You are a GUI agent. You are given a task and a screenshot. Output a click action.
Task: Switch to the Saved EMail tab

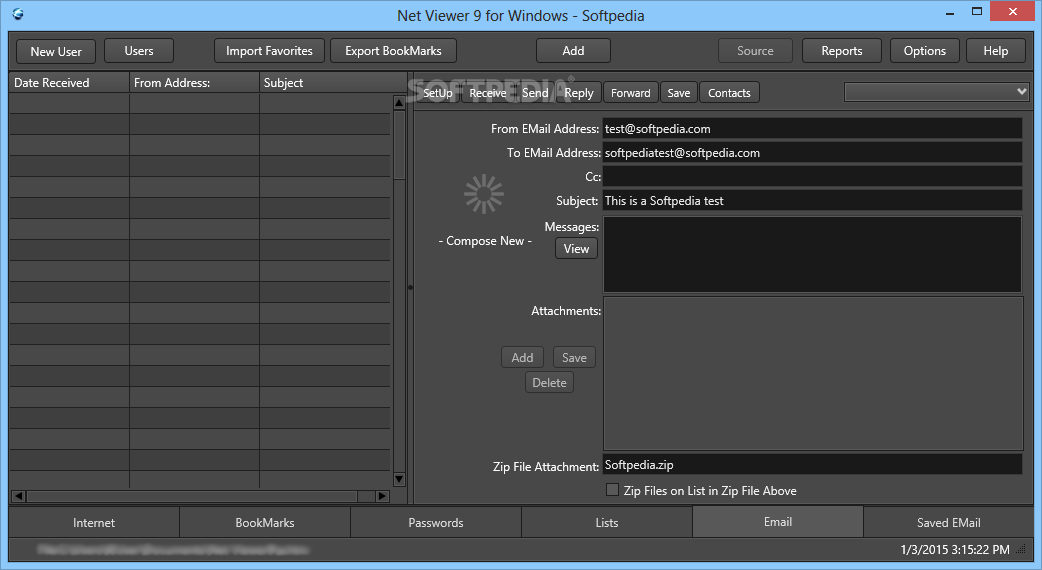[949, 523]
